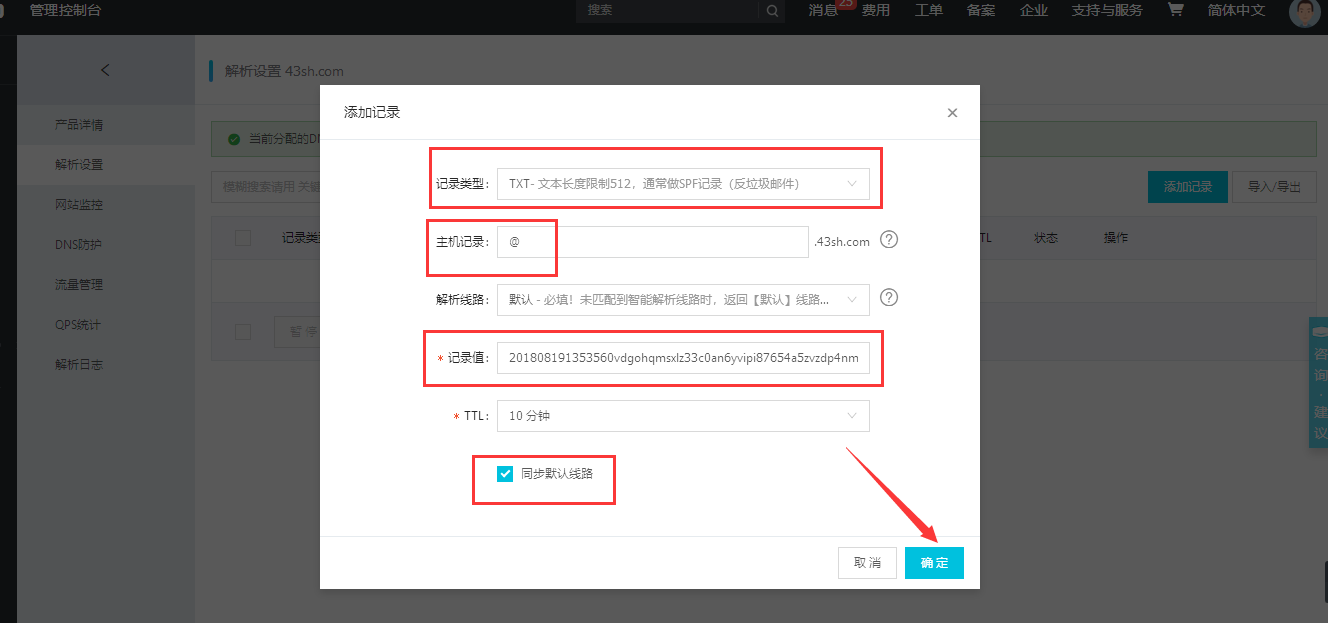Viewport: 1328px width, 623px height.
Task: Open the TTL 10 分钟 dropdown
Action: [683, 416]
